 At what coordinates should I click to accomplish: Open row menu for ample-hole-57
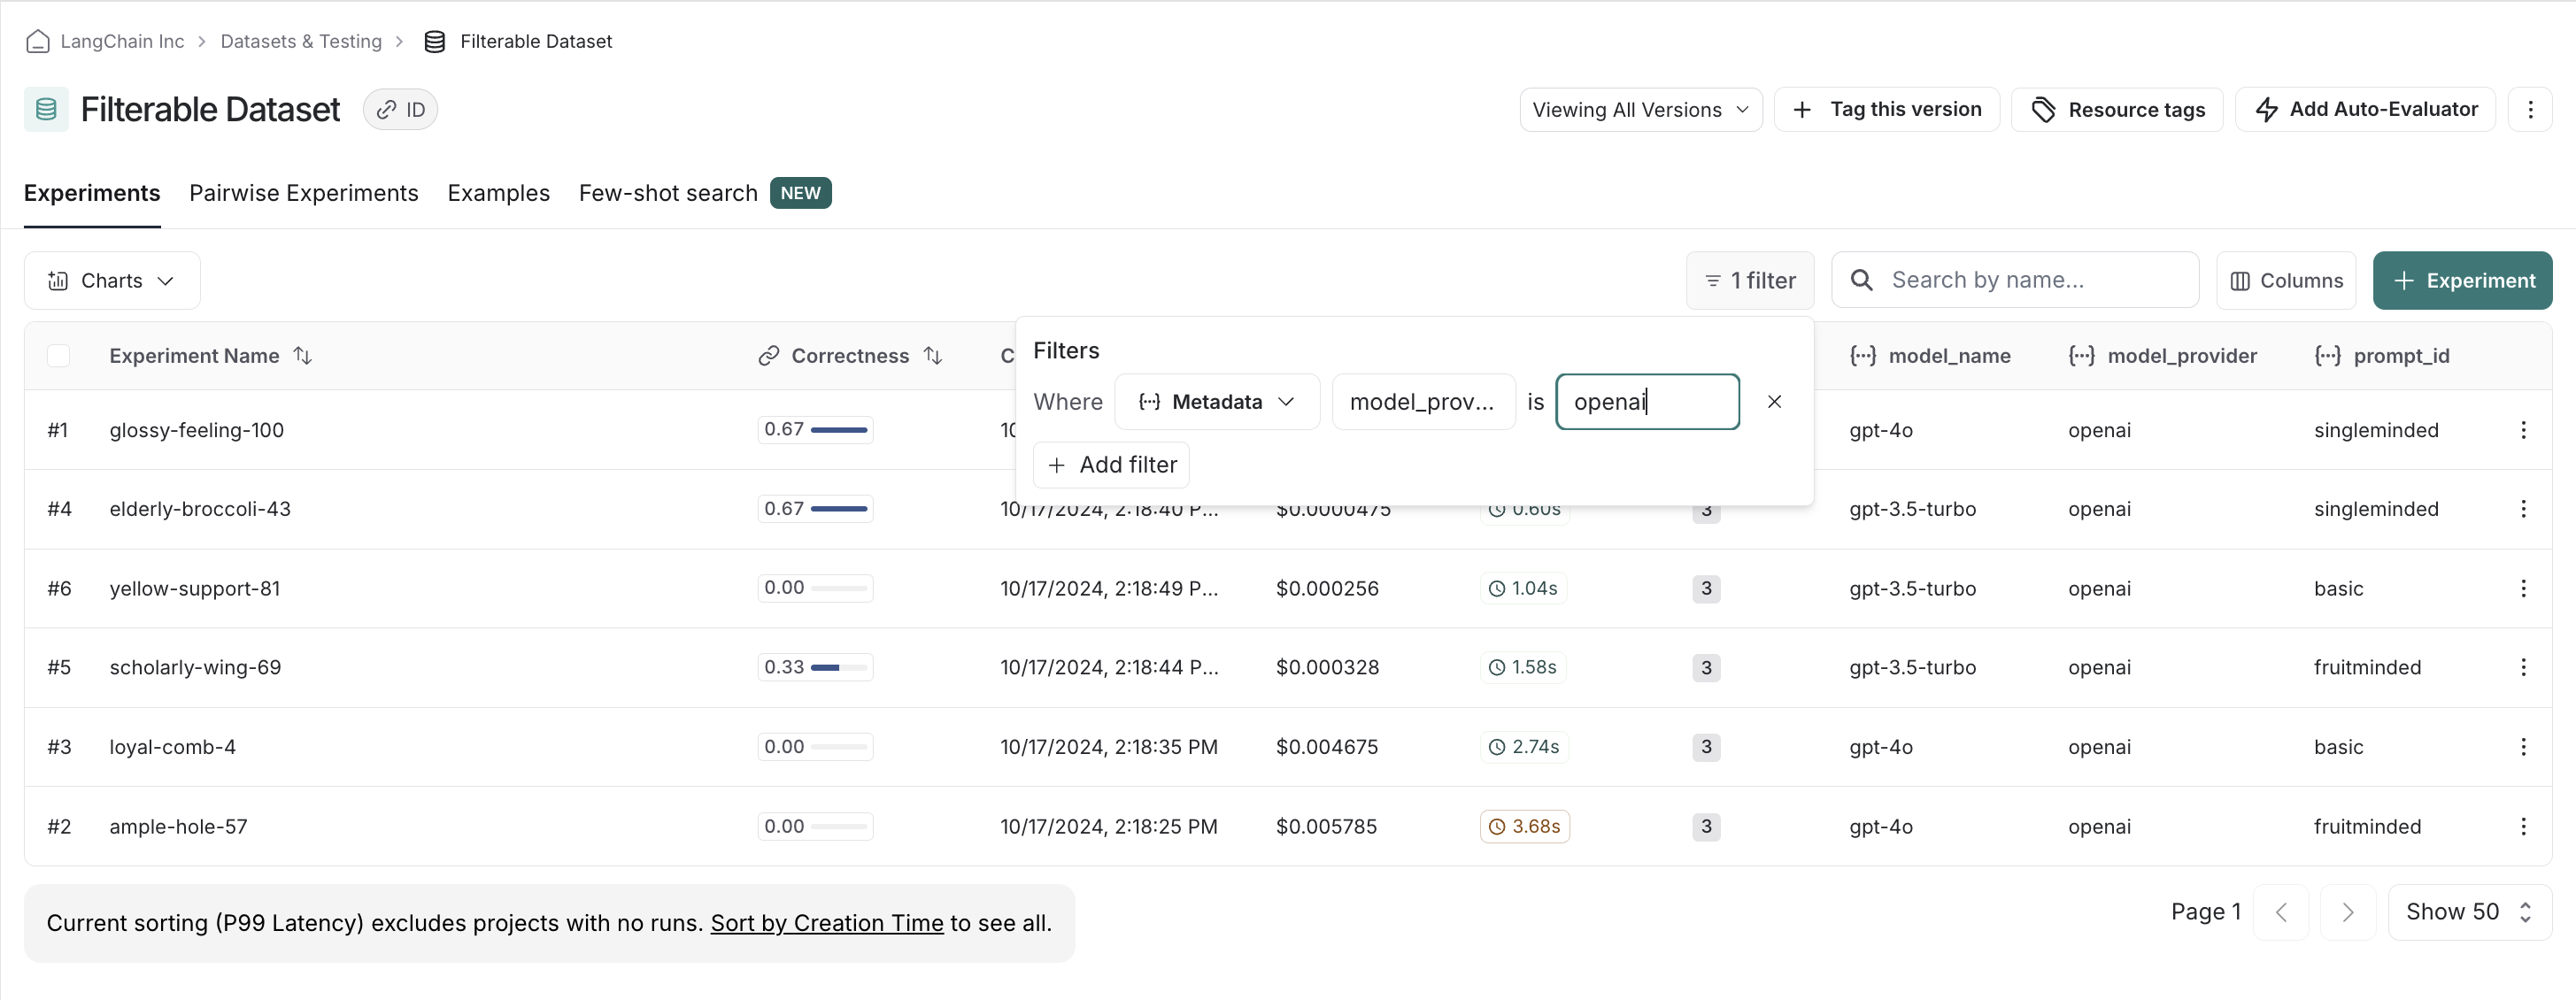(2523, 827)
